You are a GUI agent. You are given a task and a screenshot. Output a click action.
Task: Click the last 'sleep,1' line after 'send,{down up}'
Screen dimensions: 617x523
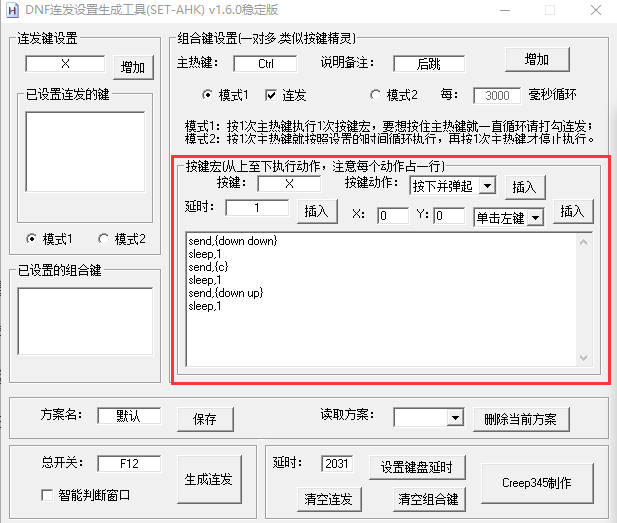coord(205,306)
